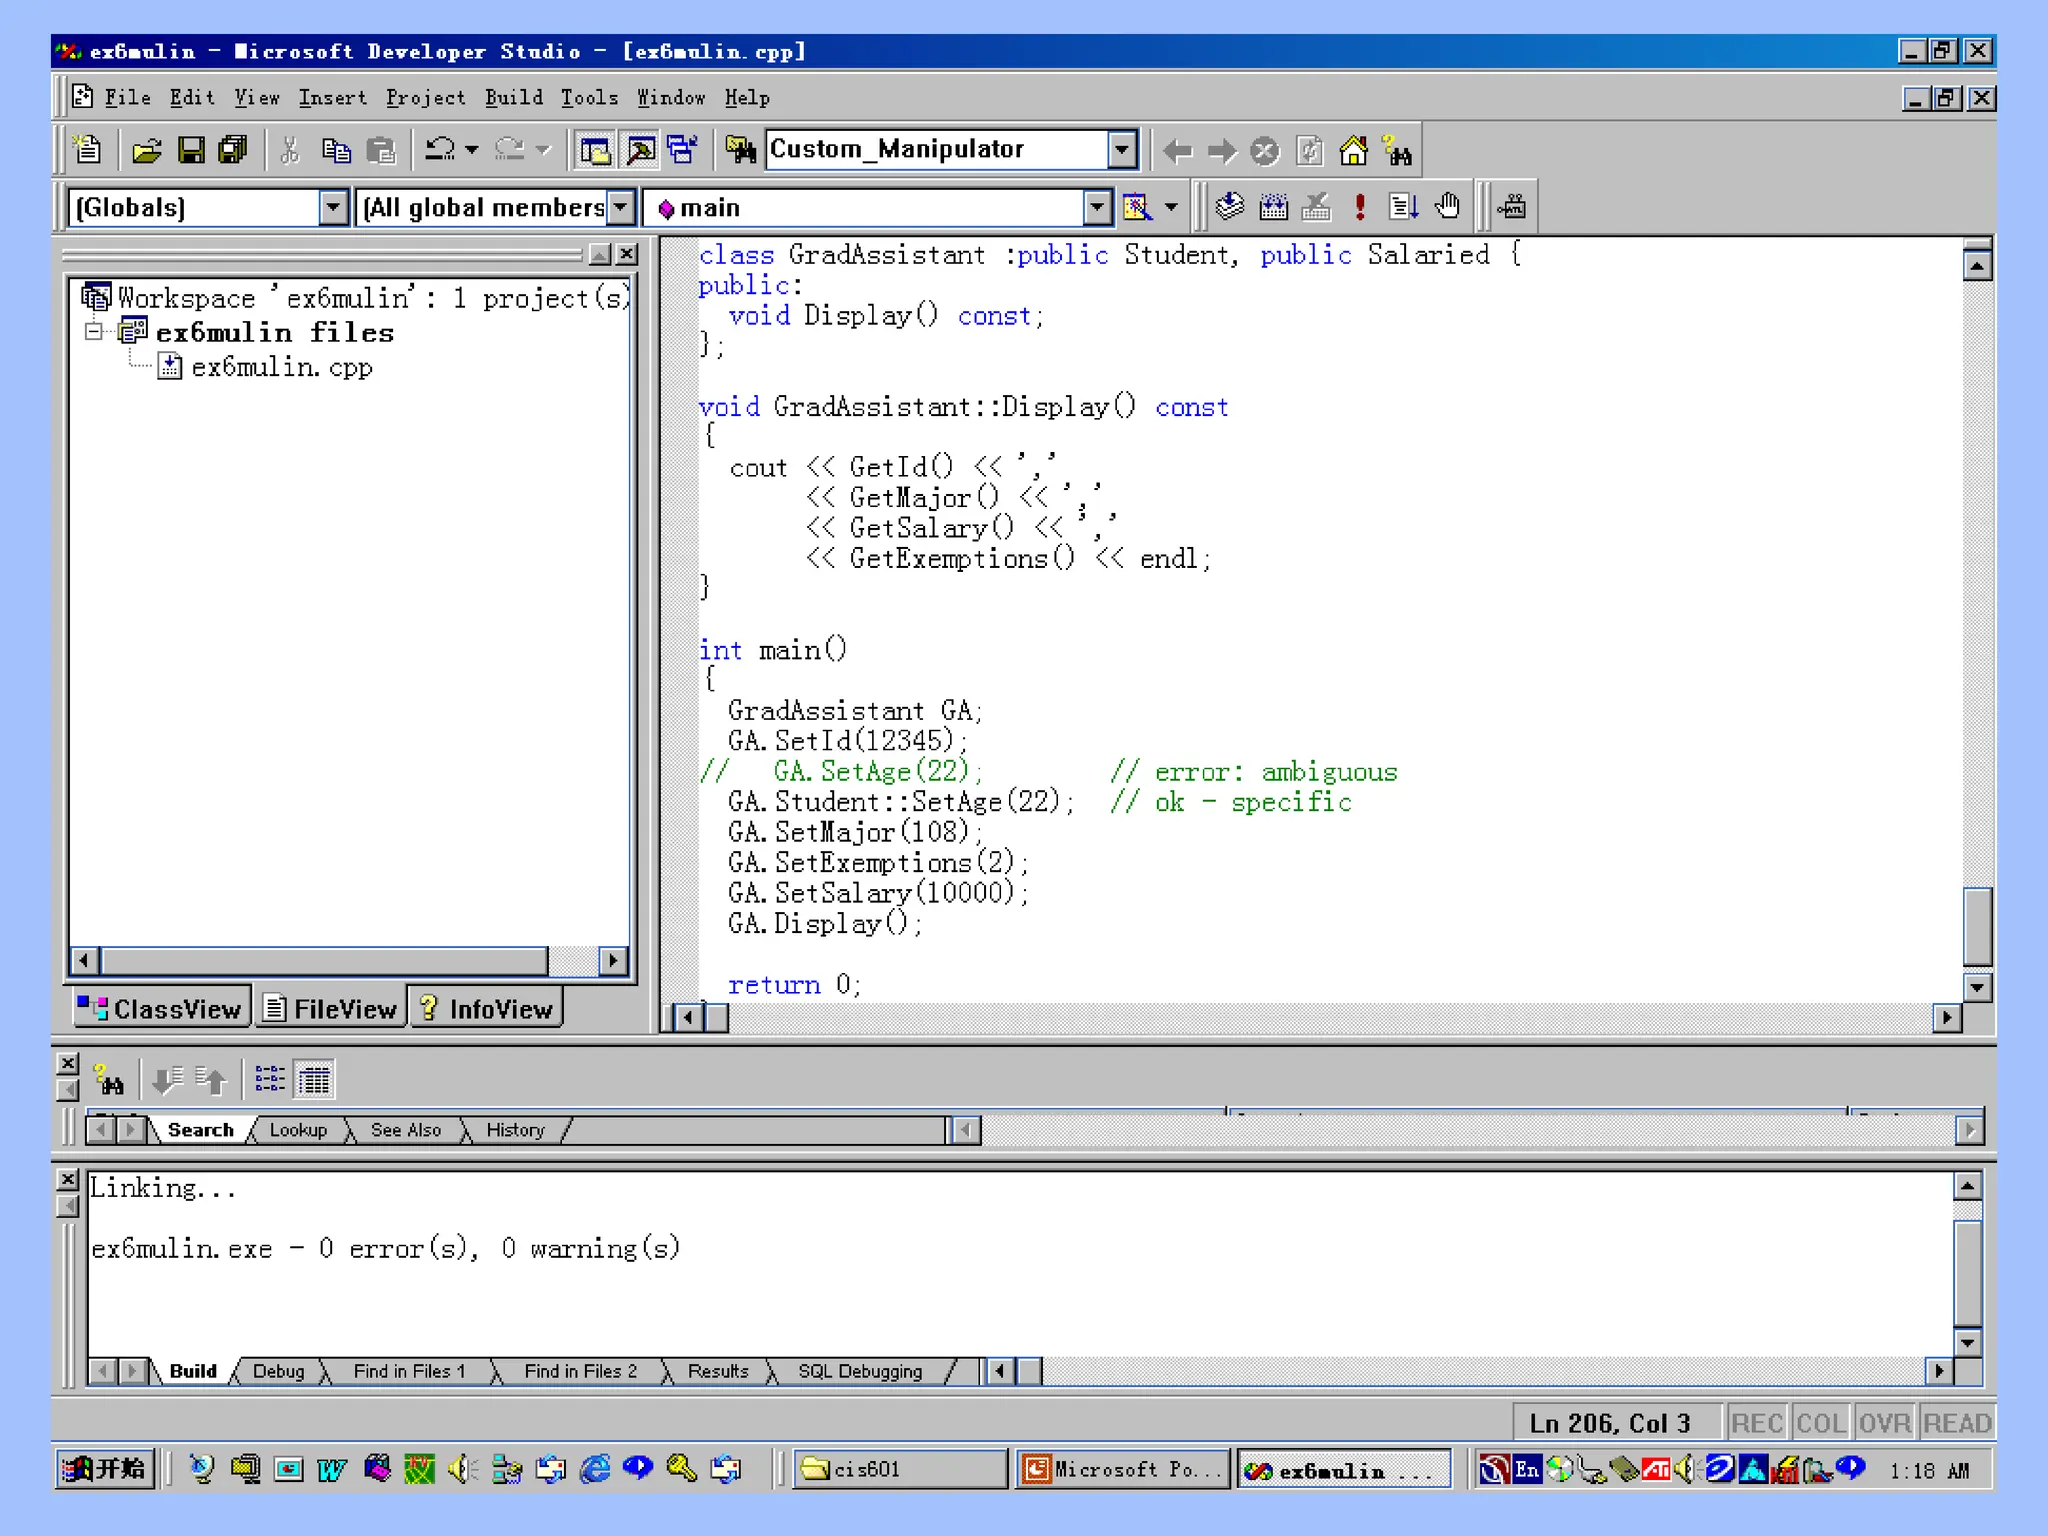Switch to the Debug output tab
Screen dimensions: 2048x1536
278,1371
